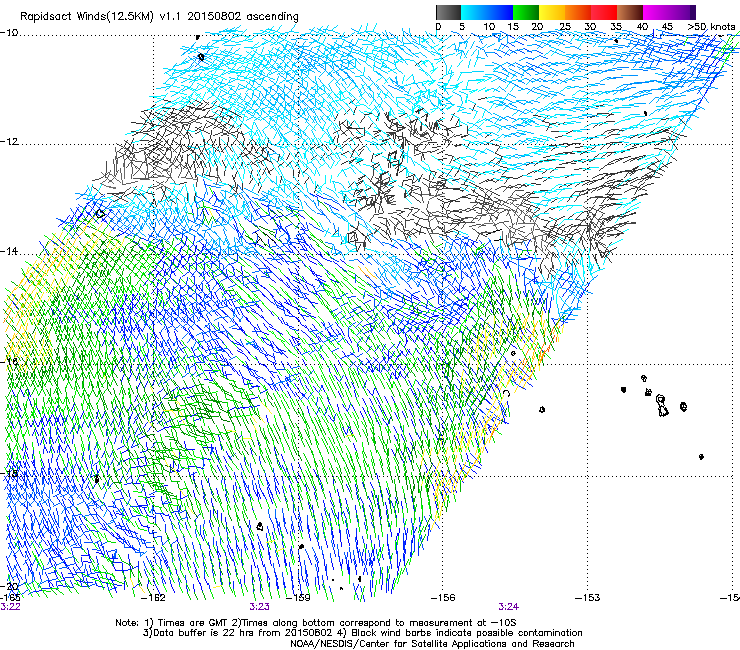740x650 pixels.
Task: Click the 'Note: 1) Times are GMT' footnote line
Action: click(x=316, y=623)
